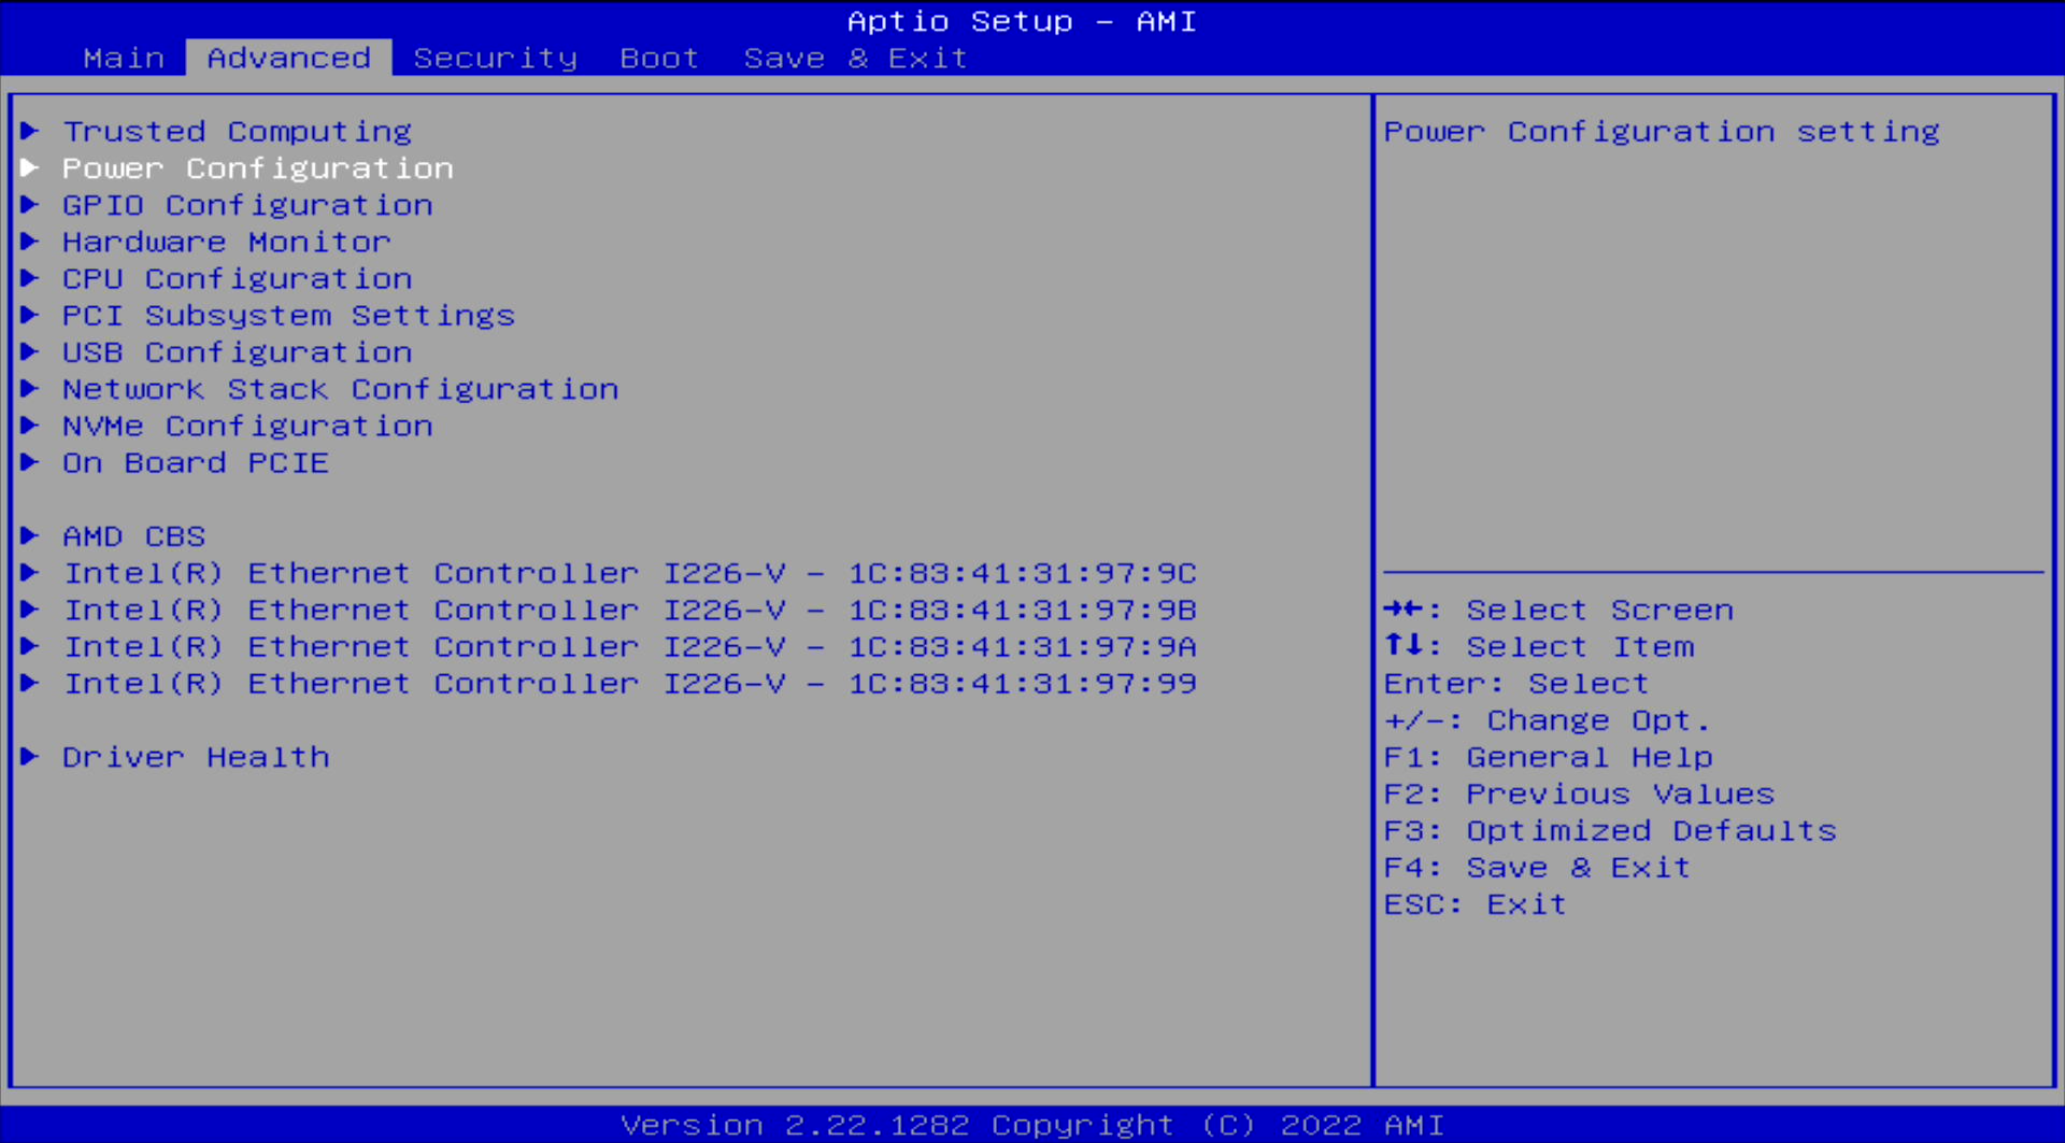Click the up-down arrows Select Item hint
2065x1143 pixels.
(1539, 647)
